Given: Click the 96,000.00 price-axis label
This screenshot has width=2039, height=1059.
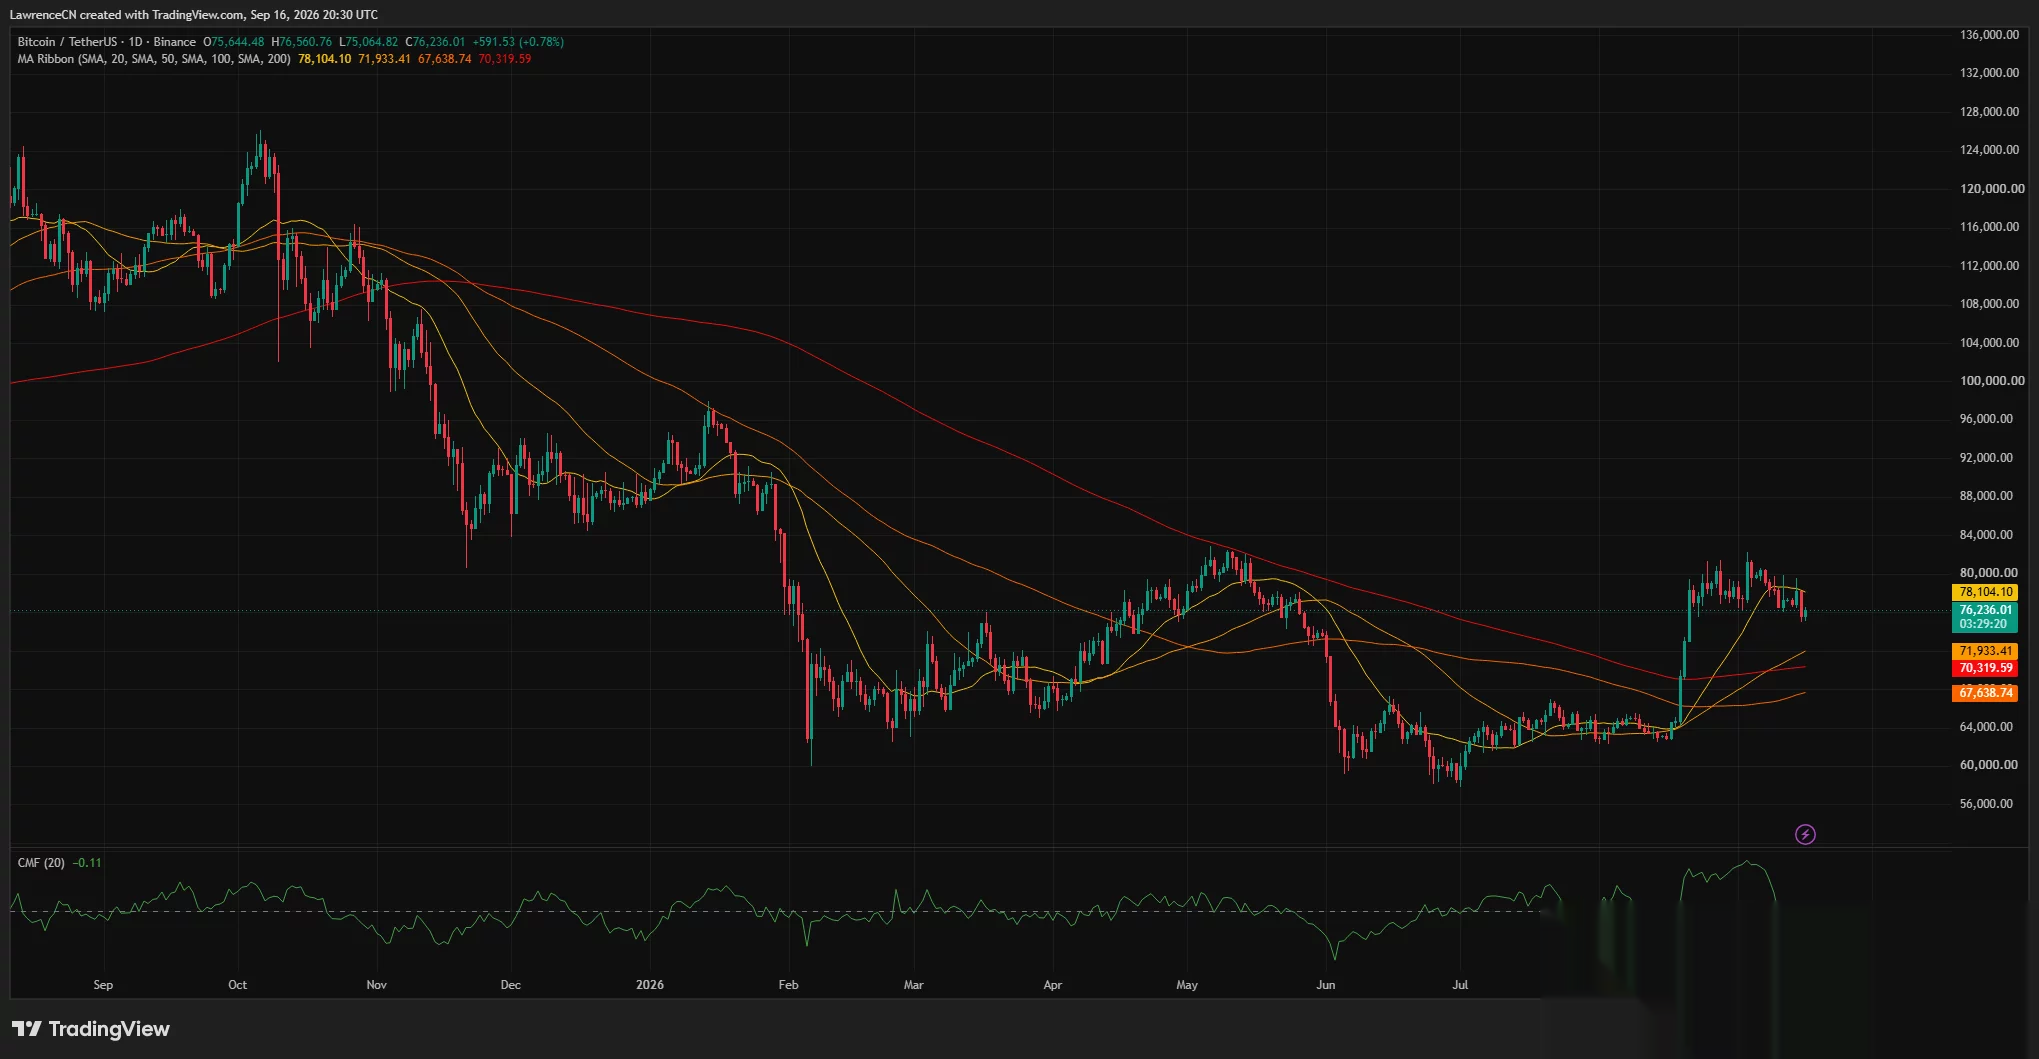Looking at the screenshot, I should tap(1986, 419).
